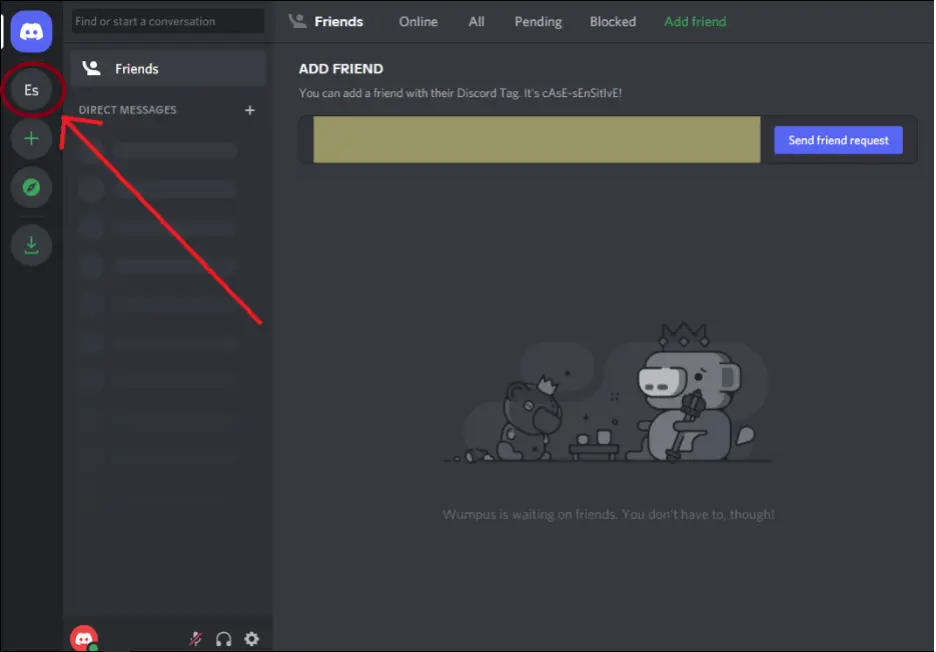View the Blocked tab
Image resolution: width=936 pixels, height=652 pixels.
pyautogui.click(x=613, y=21)
